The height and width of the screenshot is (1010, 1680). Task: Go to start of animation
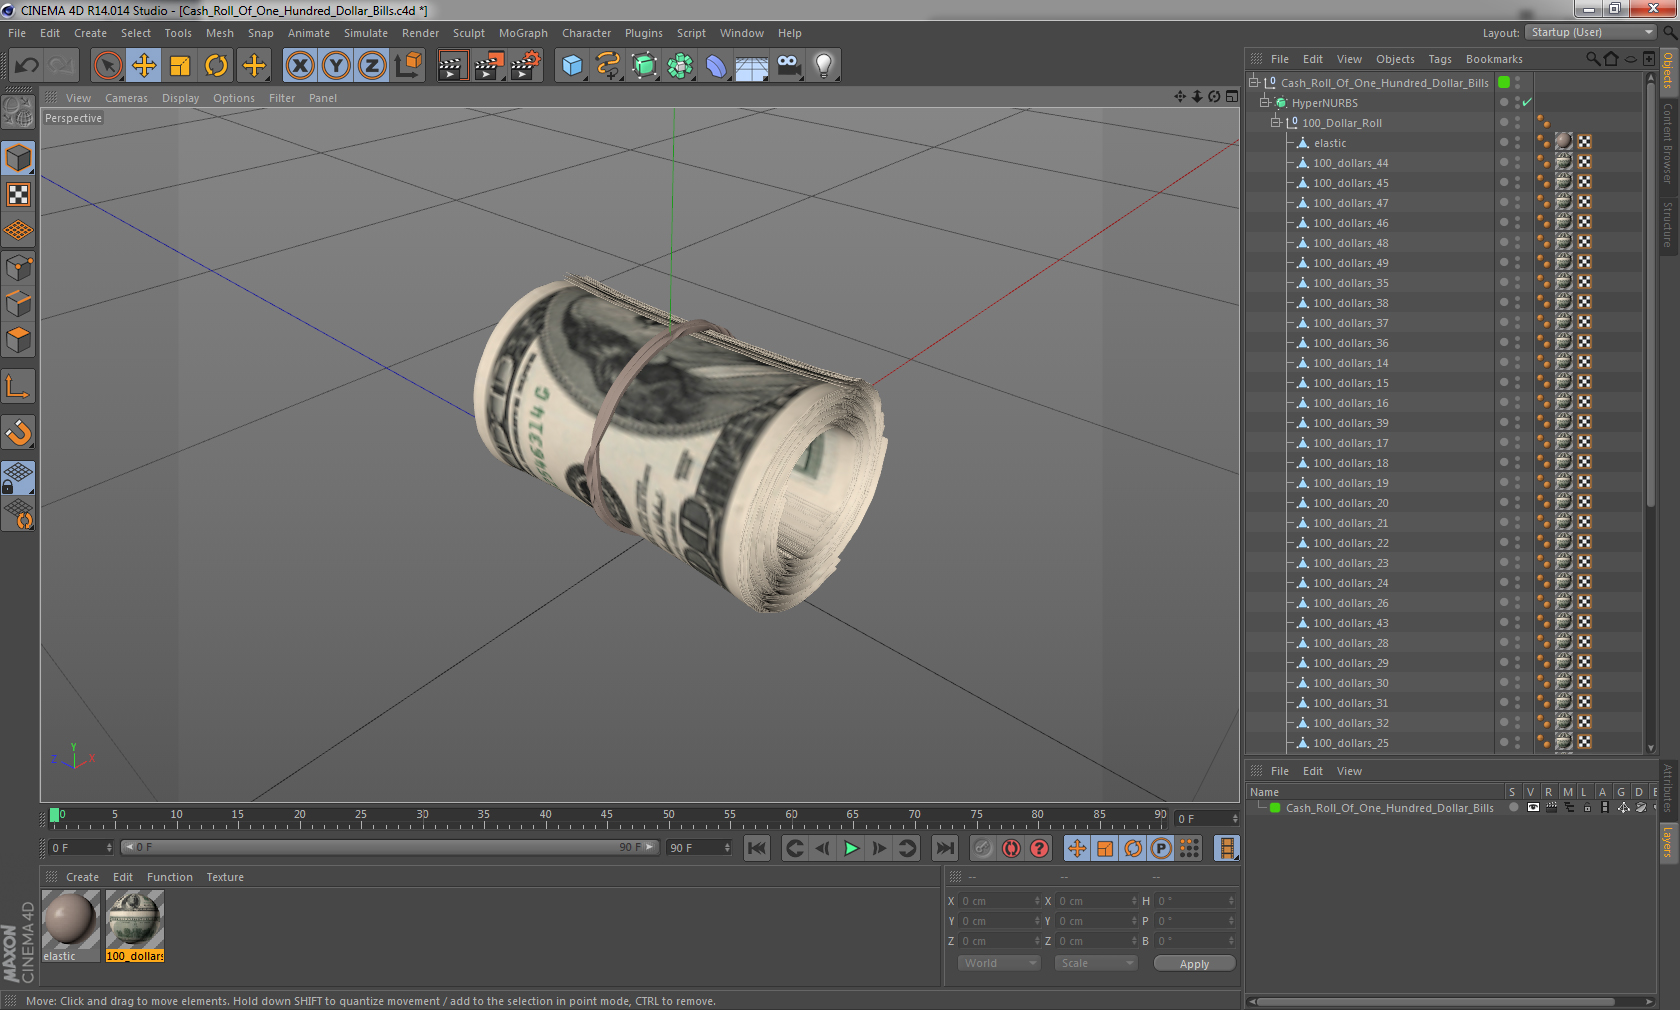(757, 848)
